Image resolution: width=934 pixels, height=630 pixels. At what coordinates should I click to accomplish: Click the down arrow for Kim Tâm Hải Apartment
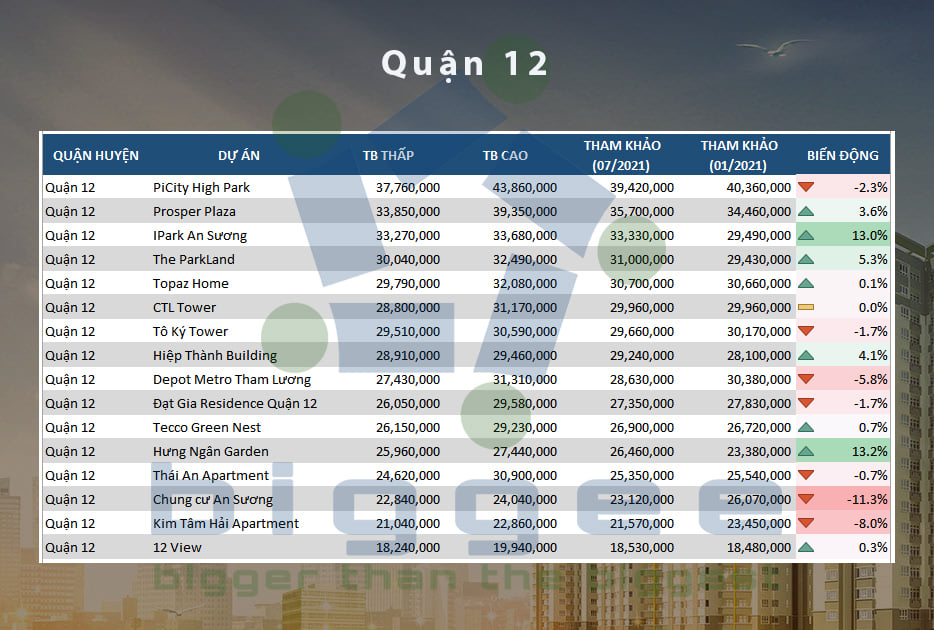click(x=806, y=523)
